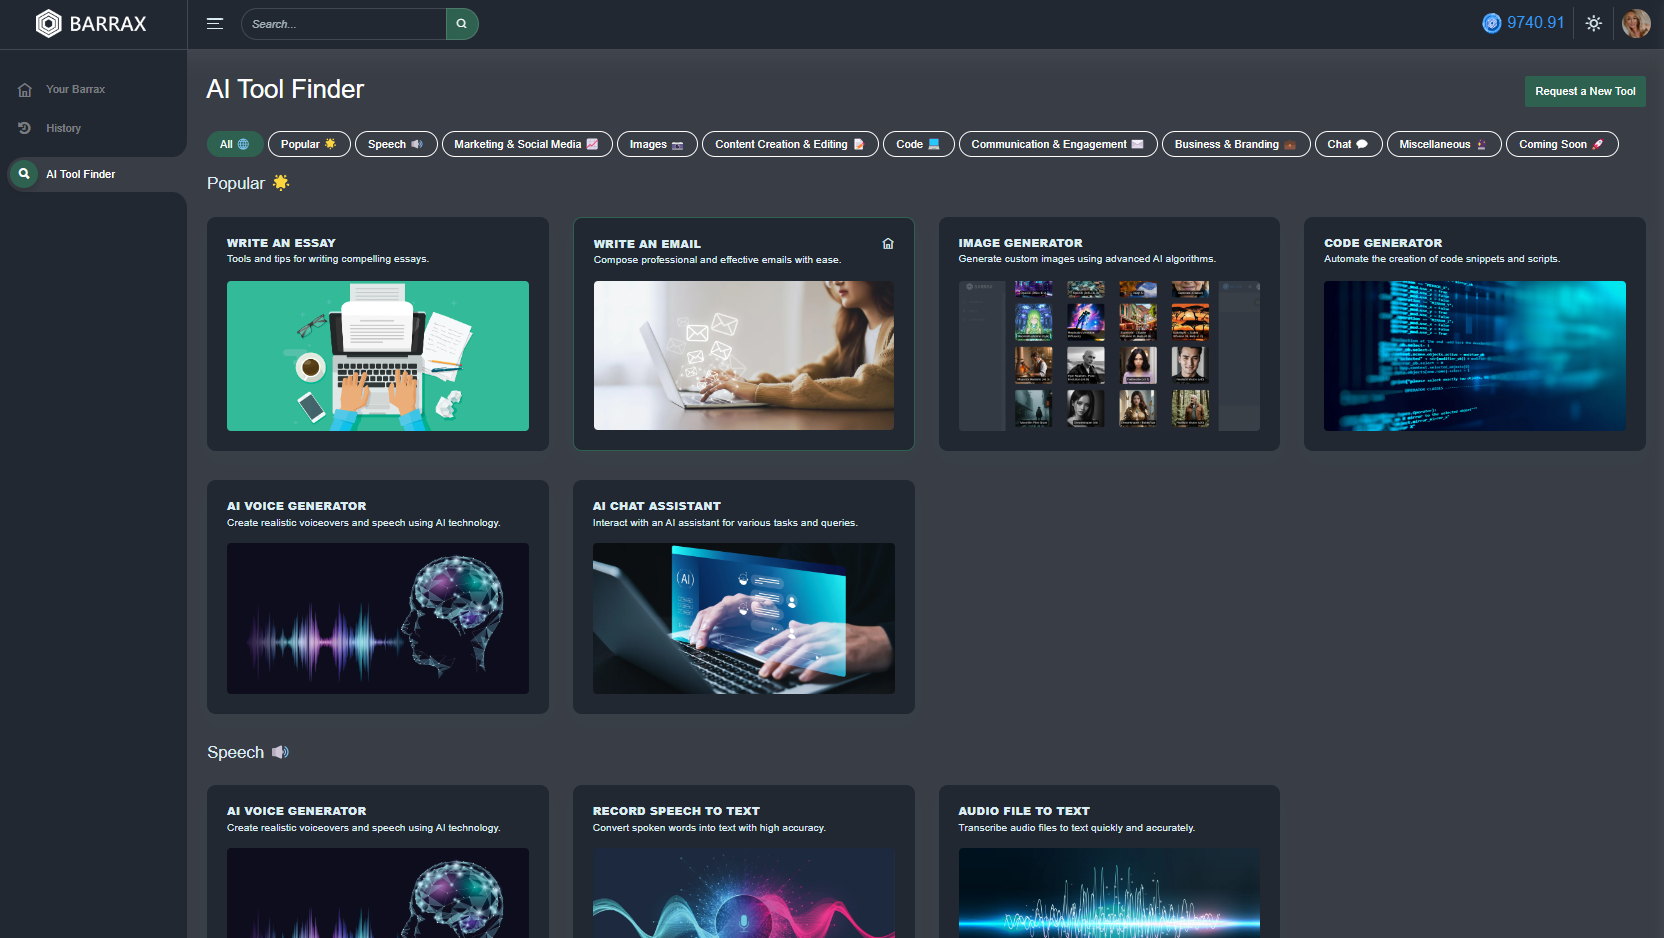Click the AI Tool Finder page heading
Screen dimensions: 1664x938
tap(285, 89)
